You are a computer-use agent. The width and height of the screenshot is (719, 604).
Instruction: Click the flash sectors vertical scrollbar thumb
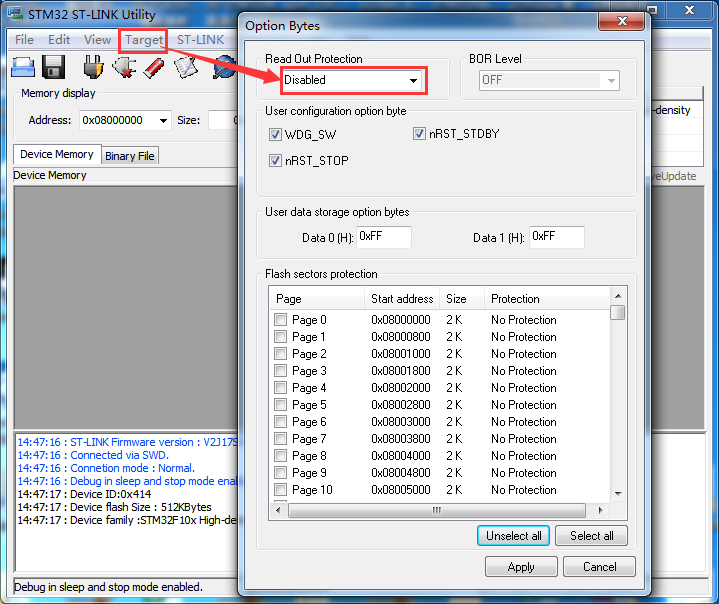coord(618,312)
